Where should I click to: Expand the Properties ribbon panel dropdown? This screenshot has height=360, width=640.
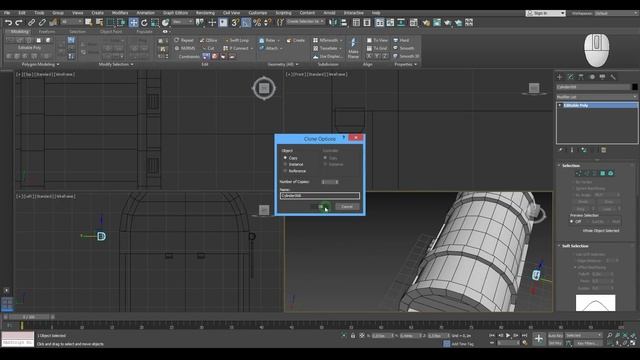click(x=406, y=64)
